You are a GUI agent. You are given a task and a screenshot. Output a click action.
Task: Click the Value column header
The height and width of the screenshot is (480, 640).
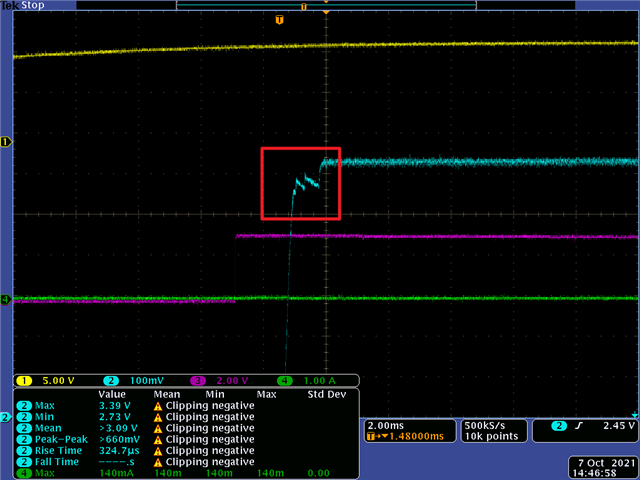[112, 394]
